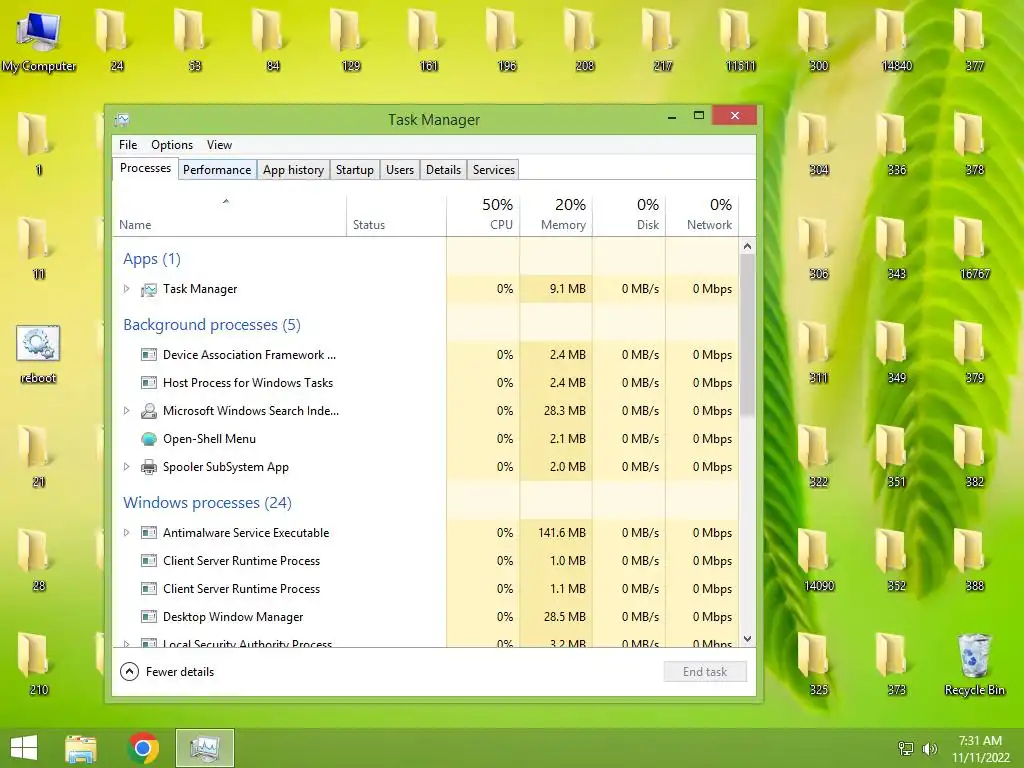
Task: Click the Task Manager taskbar button
Action: click(204, 748)
